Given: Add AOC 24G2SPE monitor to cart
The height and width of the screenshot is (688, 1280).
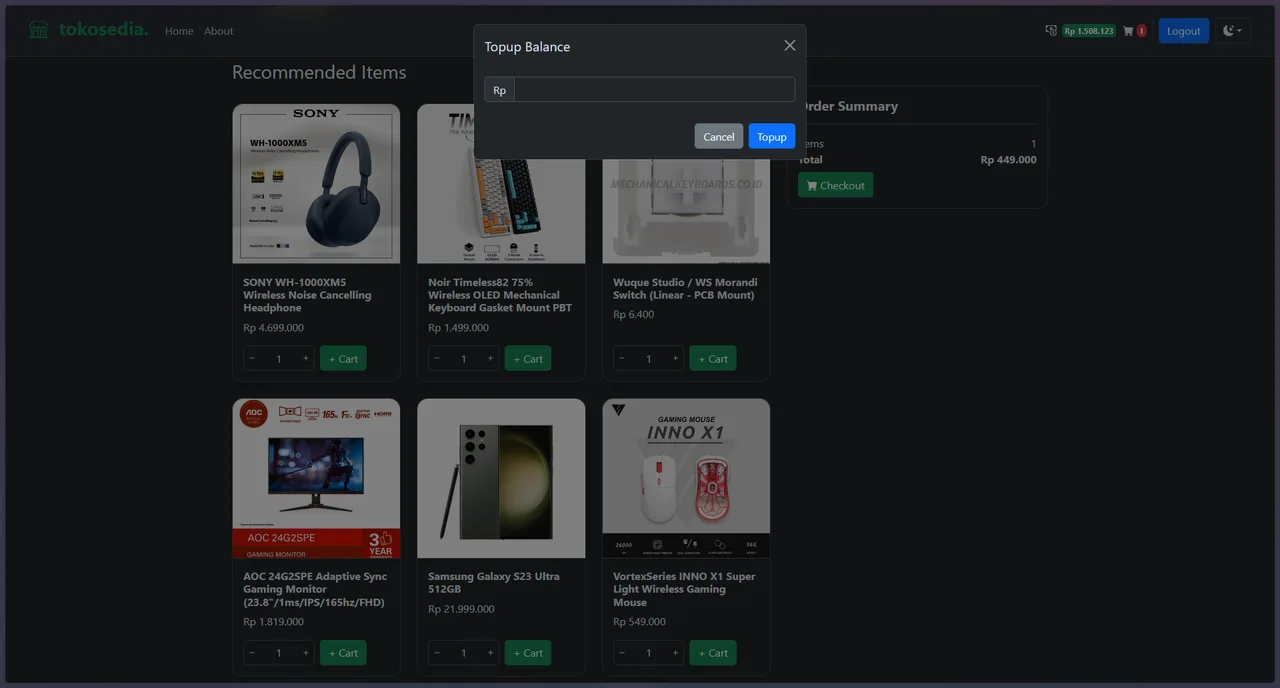Looking at the screenshot, I should [x=343, y=653].
